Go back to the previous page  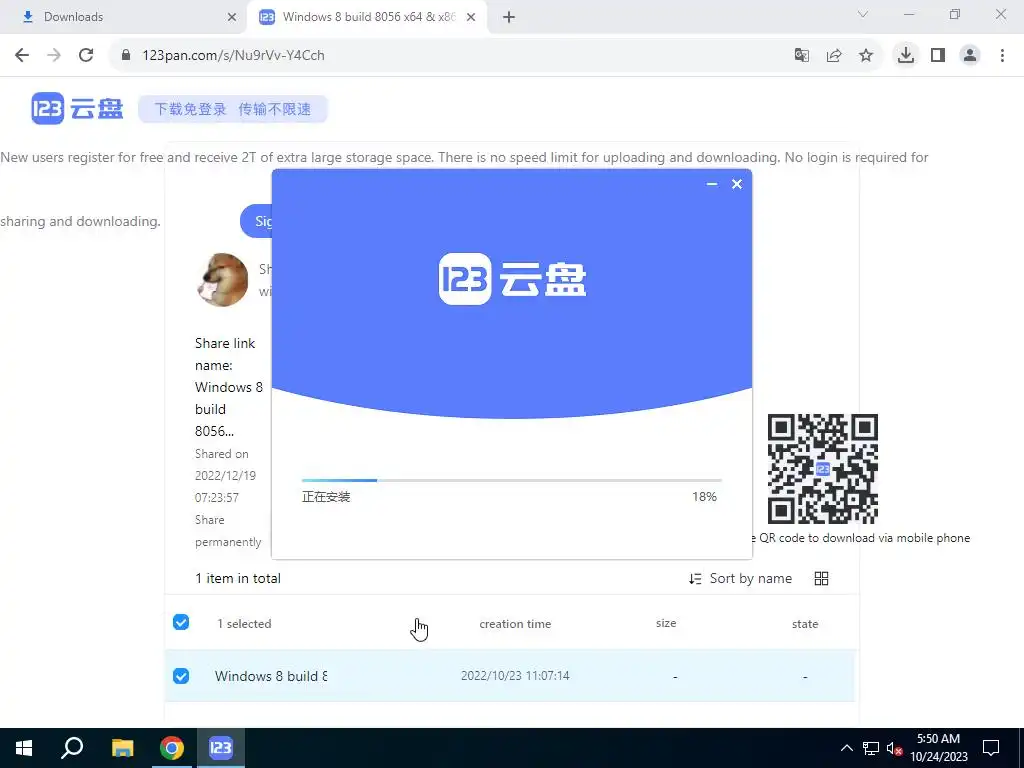click(22, 55)
